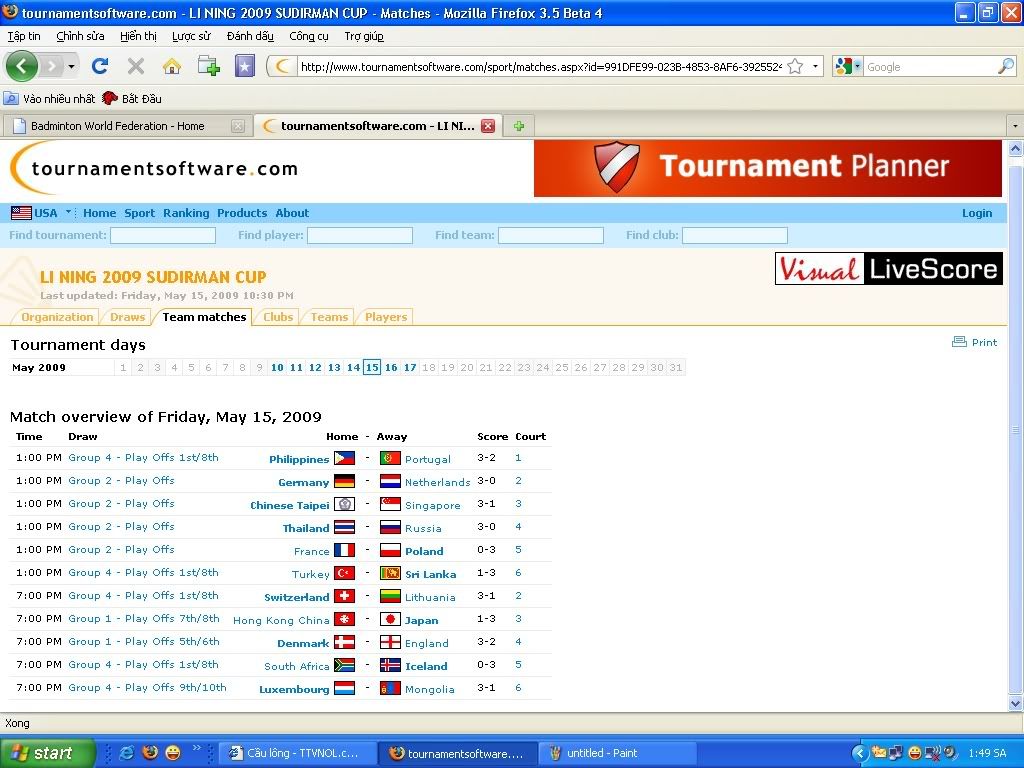Click the Switzerland flag icon

[344, 596]
